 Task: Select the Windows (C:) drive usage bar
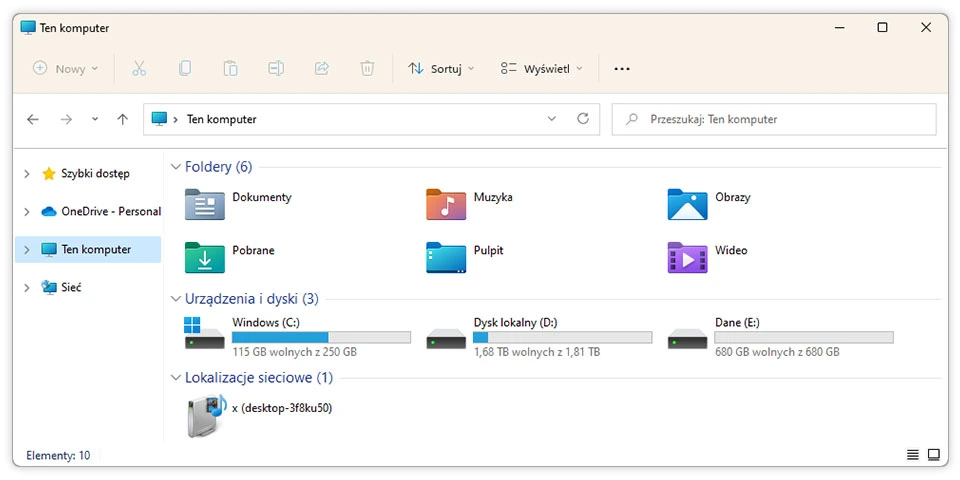pos(321,338)
